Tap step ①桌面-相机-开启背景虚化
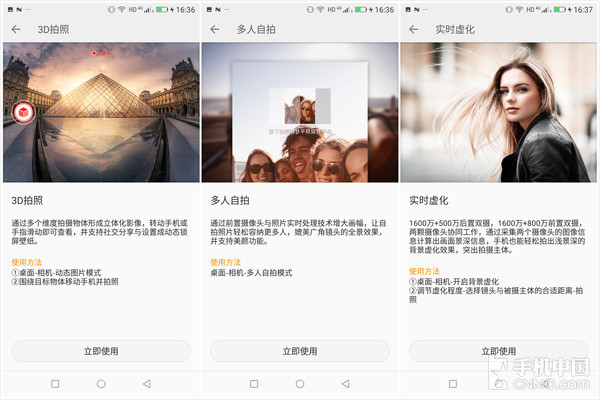The image size is (600, 400). [454, 282]
